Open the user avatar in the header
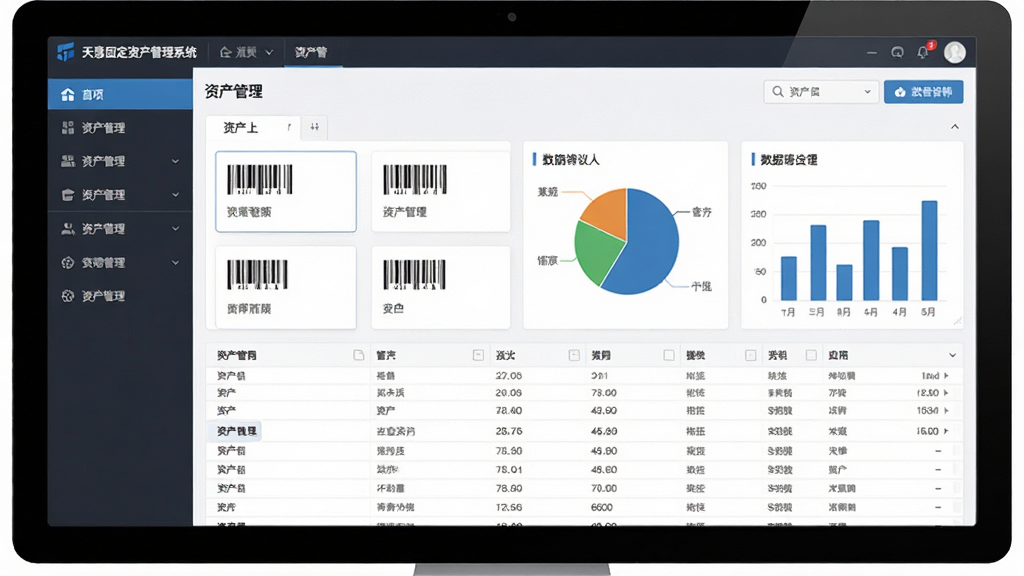 click(x=955, y=52)
